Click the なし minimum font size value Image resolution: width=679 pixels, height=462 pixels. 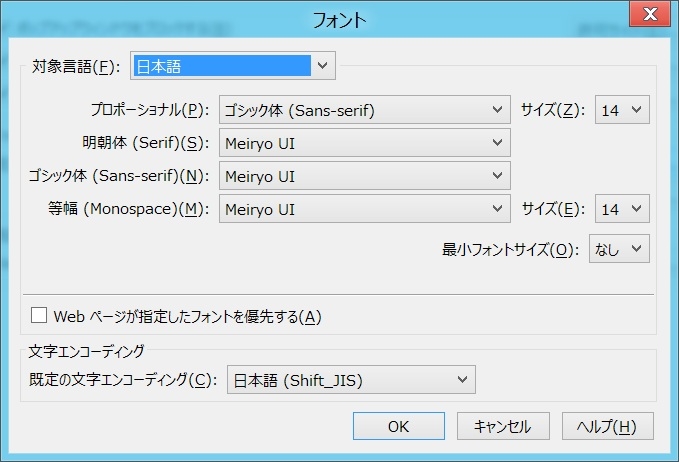tap(608, 248)
